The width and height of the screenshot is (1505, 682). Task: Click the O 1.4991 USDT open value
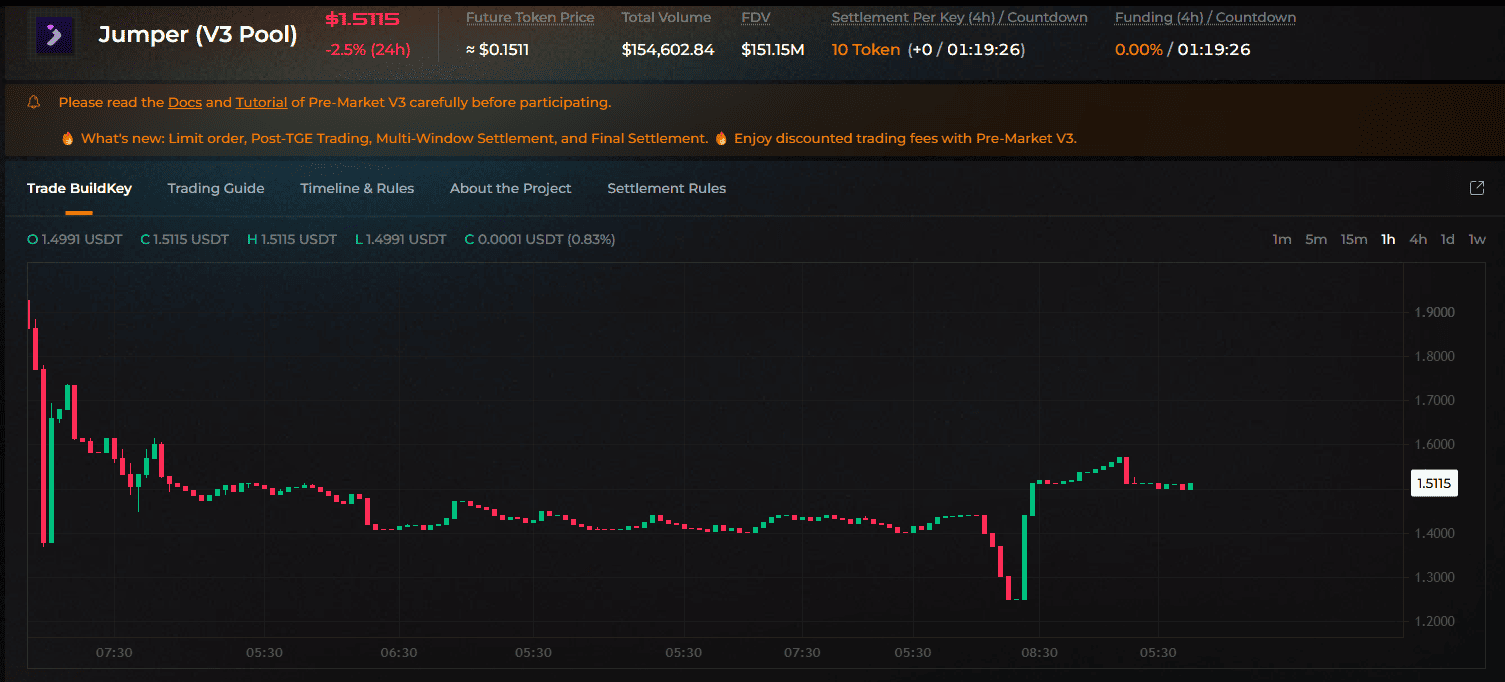75,240
